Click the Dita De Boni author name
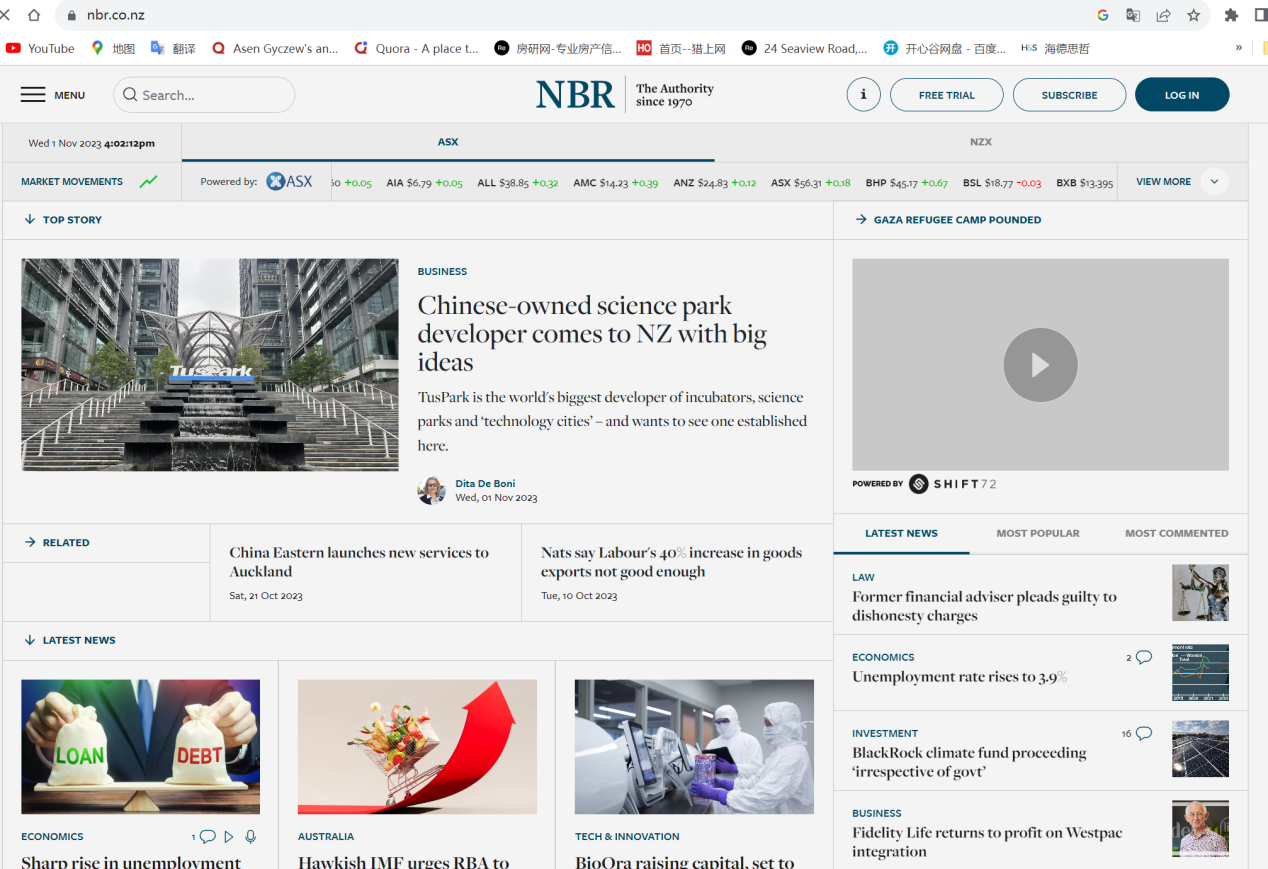 (485, 483)
